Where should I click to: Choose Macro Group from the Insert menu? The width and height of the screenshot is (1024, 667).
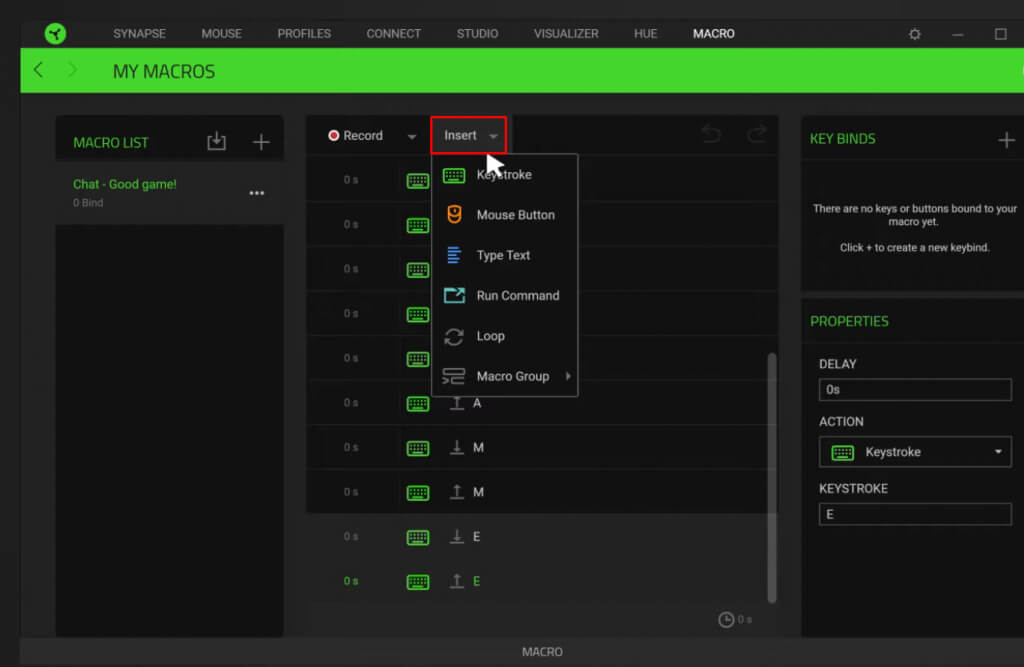[x=505, y=376]
